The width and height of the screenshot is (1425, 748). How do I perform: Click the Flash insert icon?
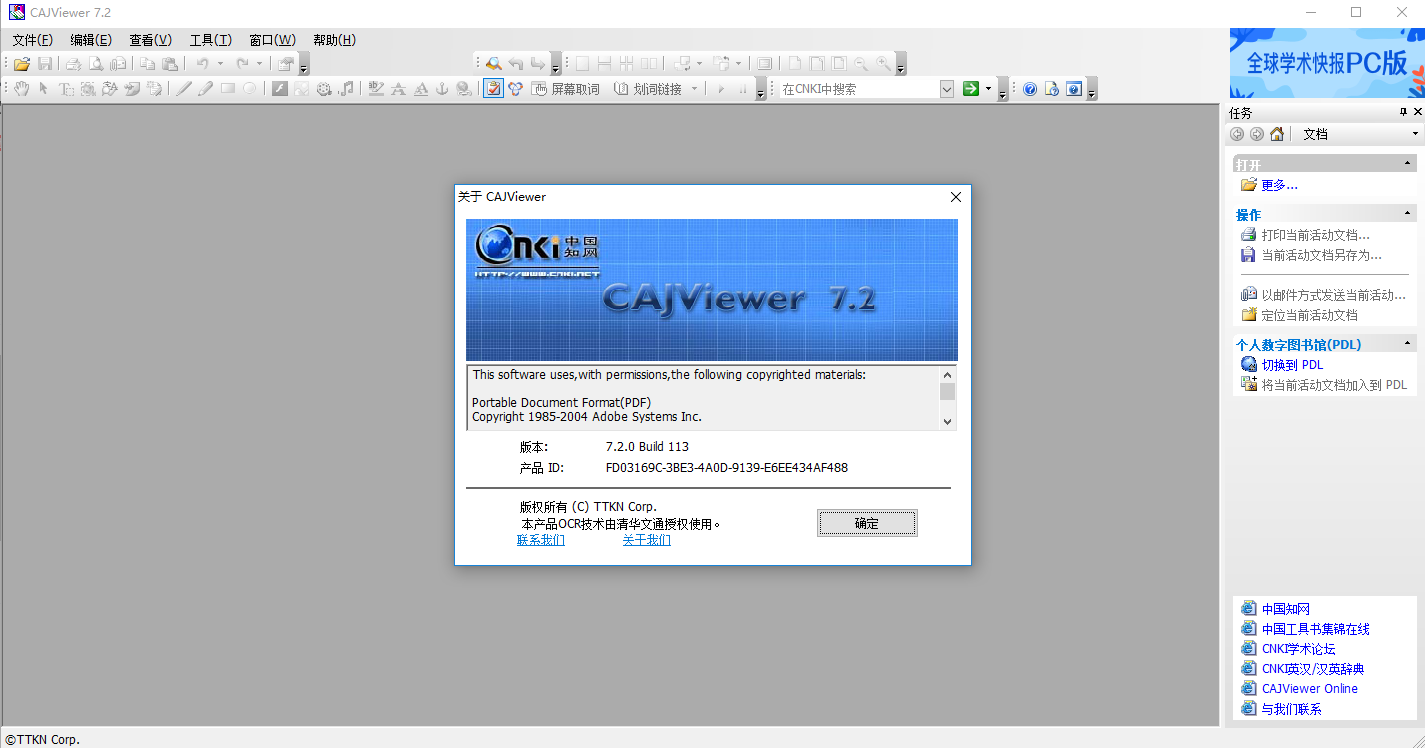[280, 89]
